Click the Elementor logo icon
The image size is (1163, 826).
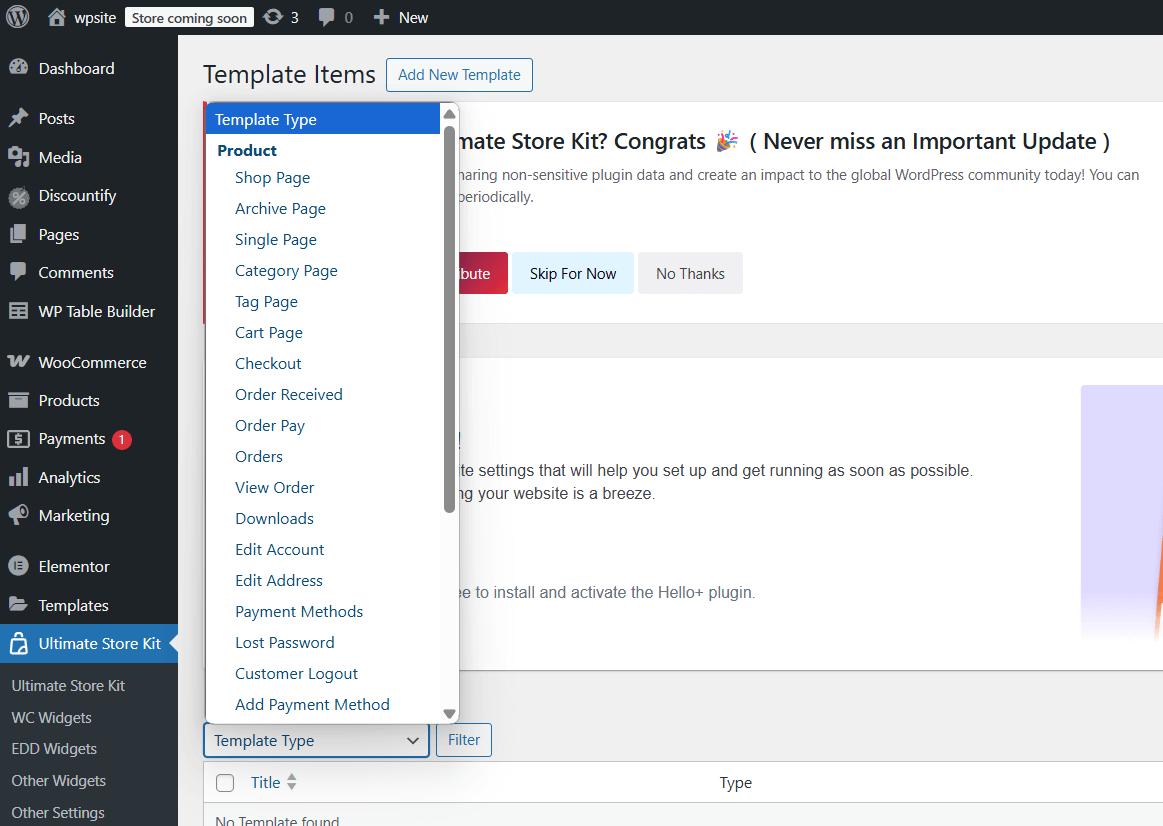(19, 566)
